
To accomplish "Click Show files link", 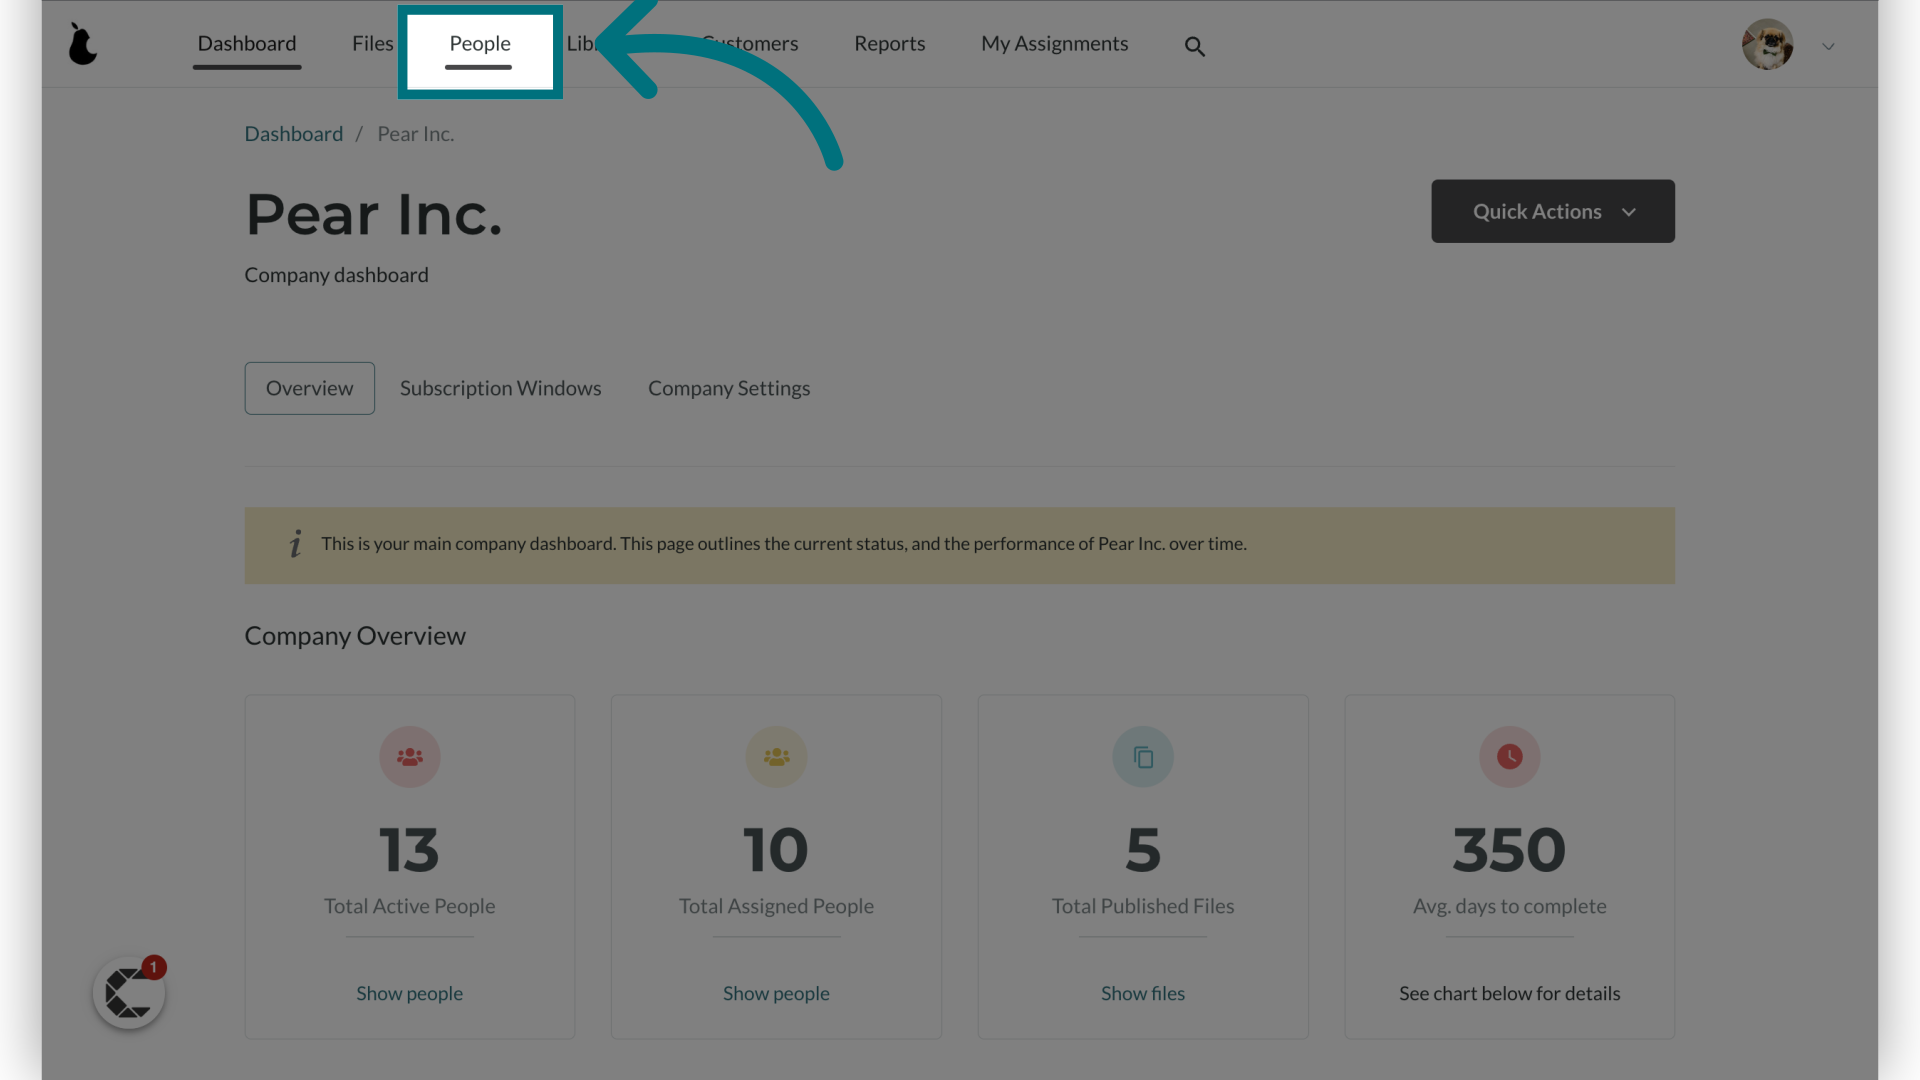I will [1142, 993].
